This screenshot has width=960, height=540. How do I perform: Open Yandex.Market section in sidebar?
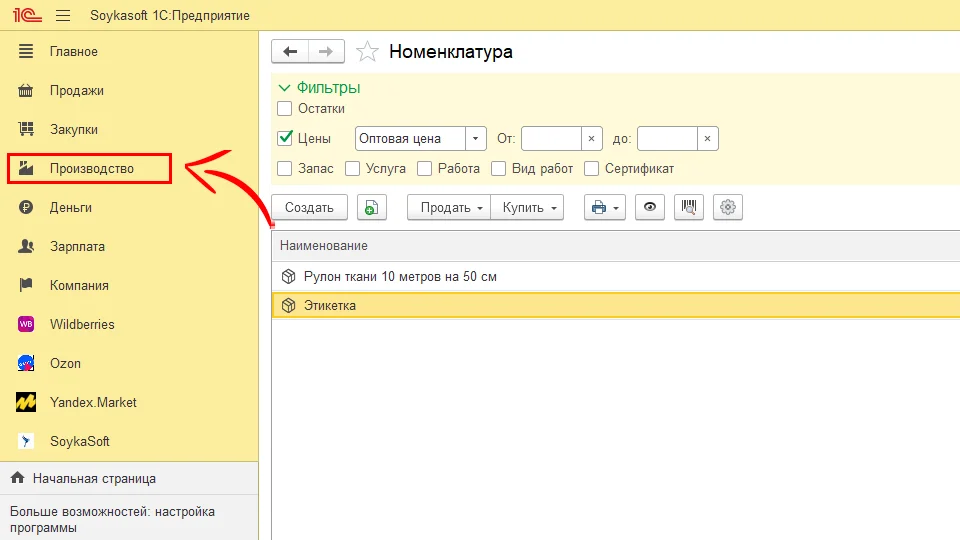93,402
